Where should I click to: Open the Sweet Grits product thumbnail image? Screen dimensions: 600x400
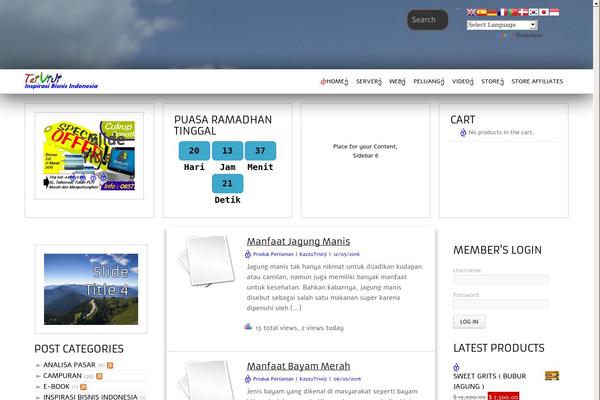pyautogui.click(x=552, y=376)
